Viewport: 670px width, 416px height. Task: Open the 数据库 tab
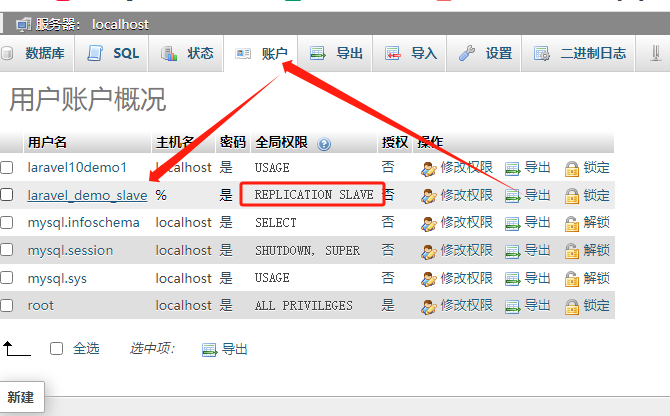pos(36,53)
